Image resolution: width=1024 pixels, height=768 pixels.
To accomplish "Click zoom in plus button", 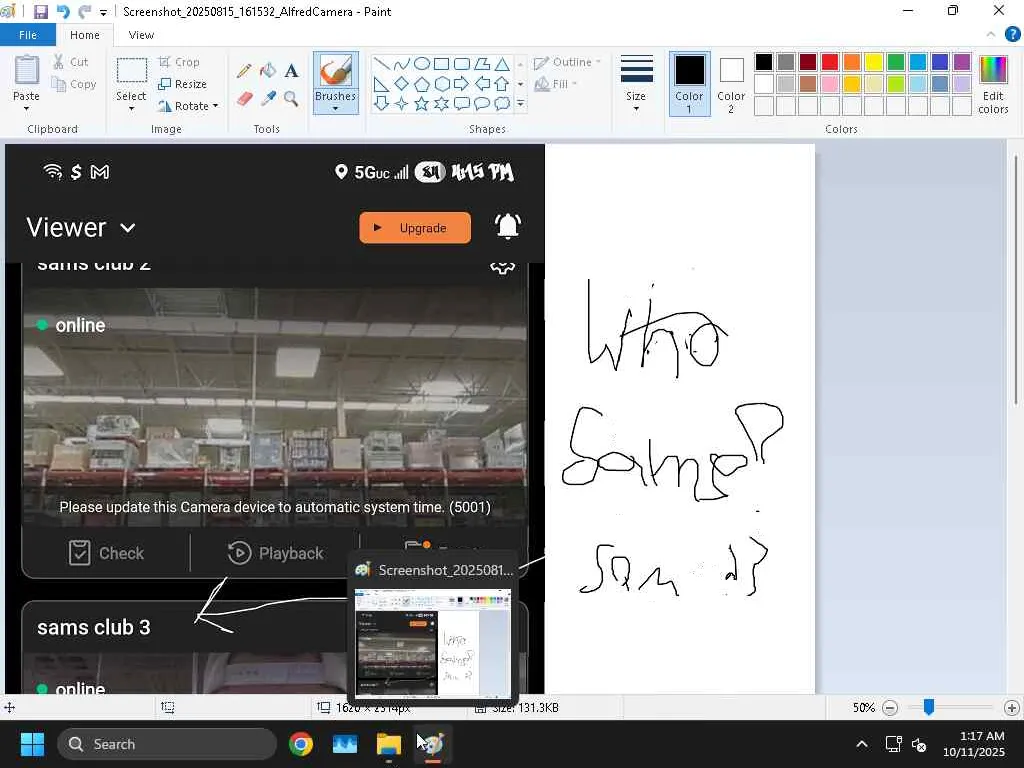I will (1012, 708).
